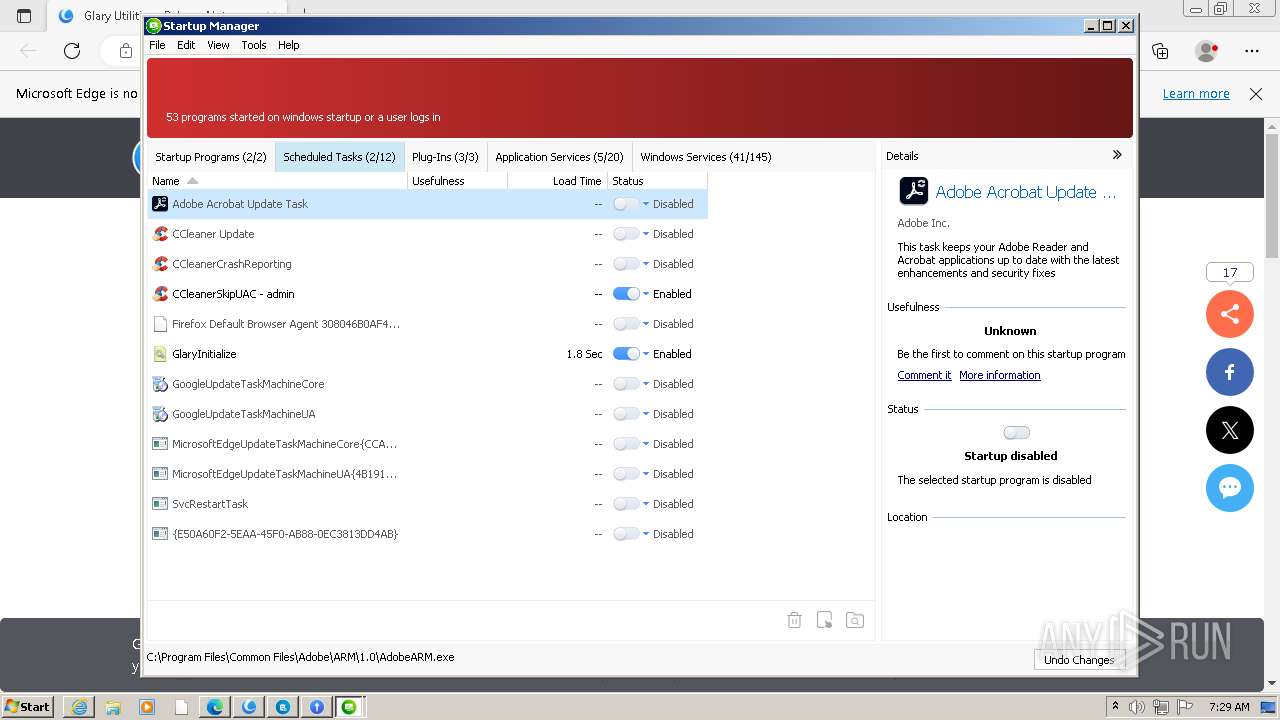The width and height of the screenshot is (1280, 720).
Task: Click the orange share button on Edge page
Action: (x=1230, y=314)
